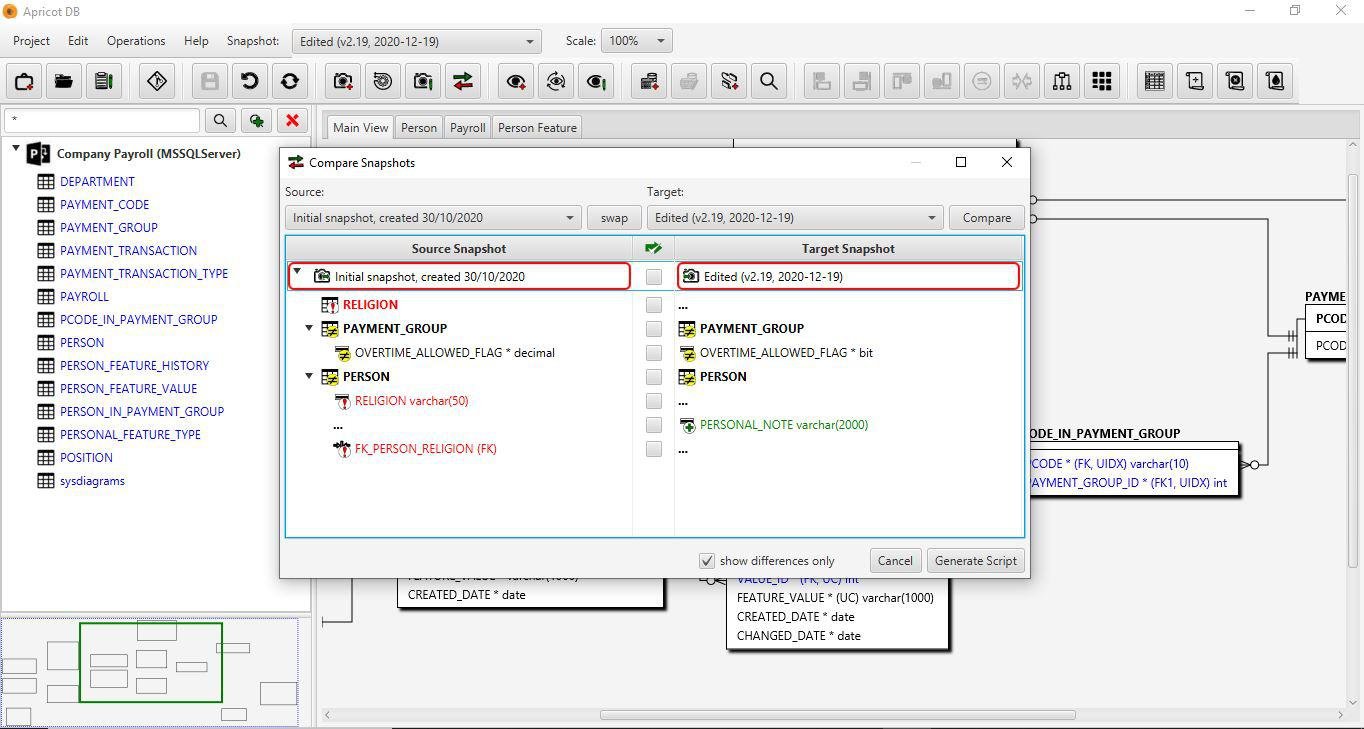Image resolution: width=1364 pixels, height=729 pixels.
Task: Click the grid layout toolbar icon
Action: (x=1102, y=81)
